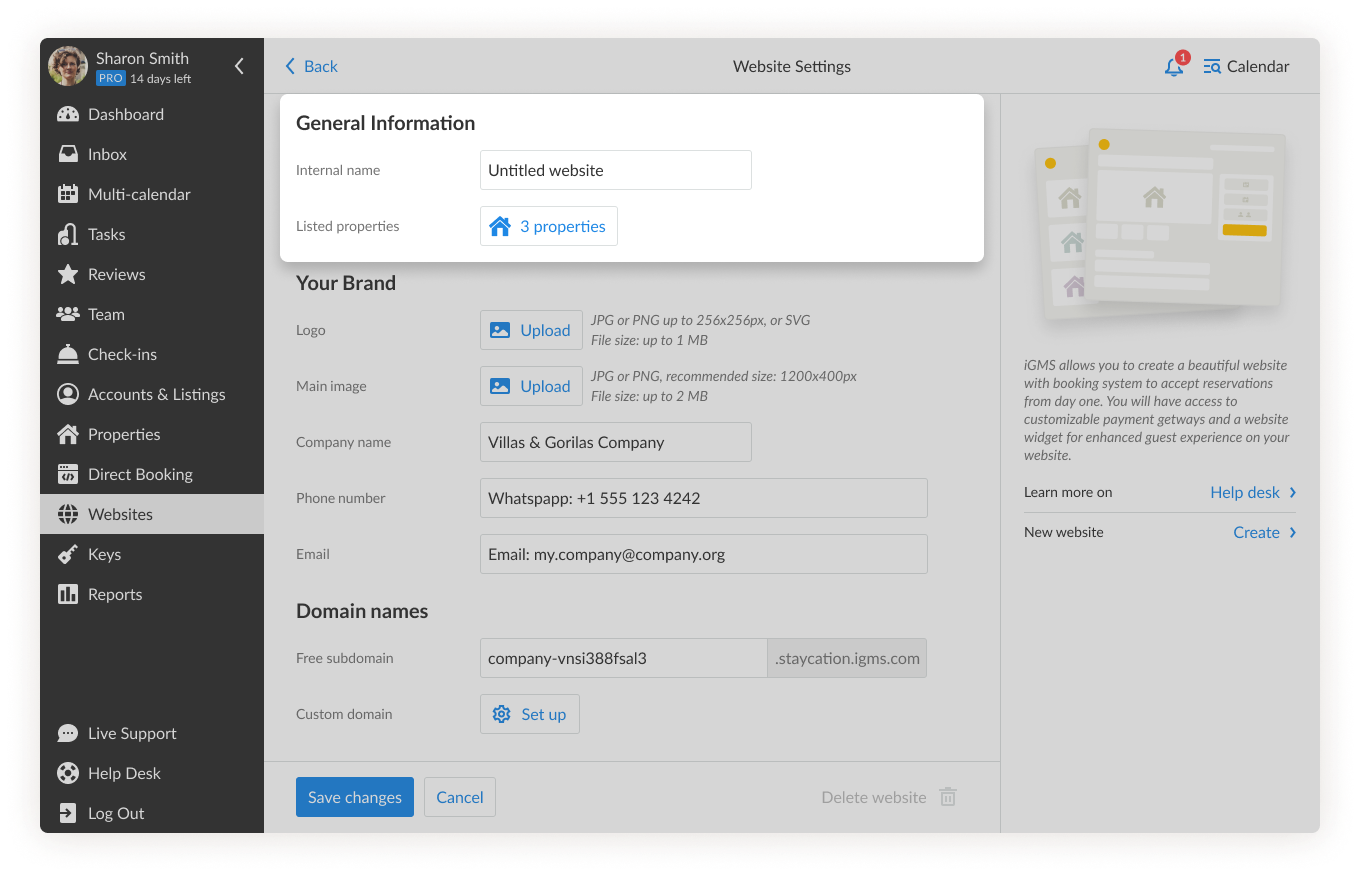Start a Live Support chat

[x=131, y=734]
